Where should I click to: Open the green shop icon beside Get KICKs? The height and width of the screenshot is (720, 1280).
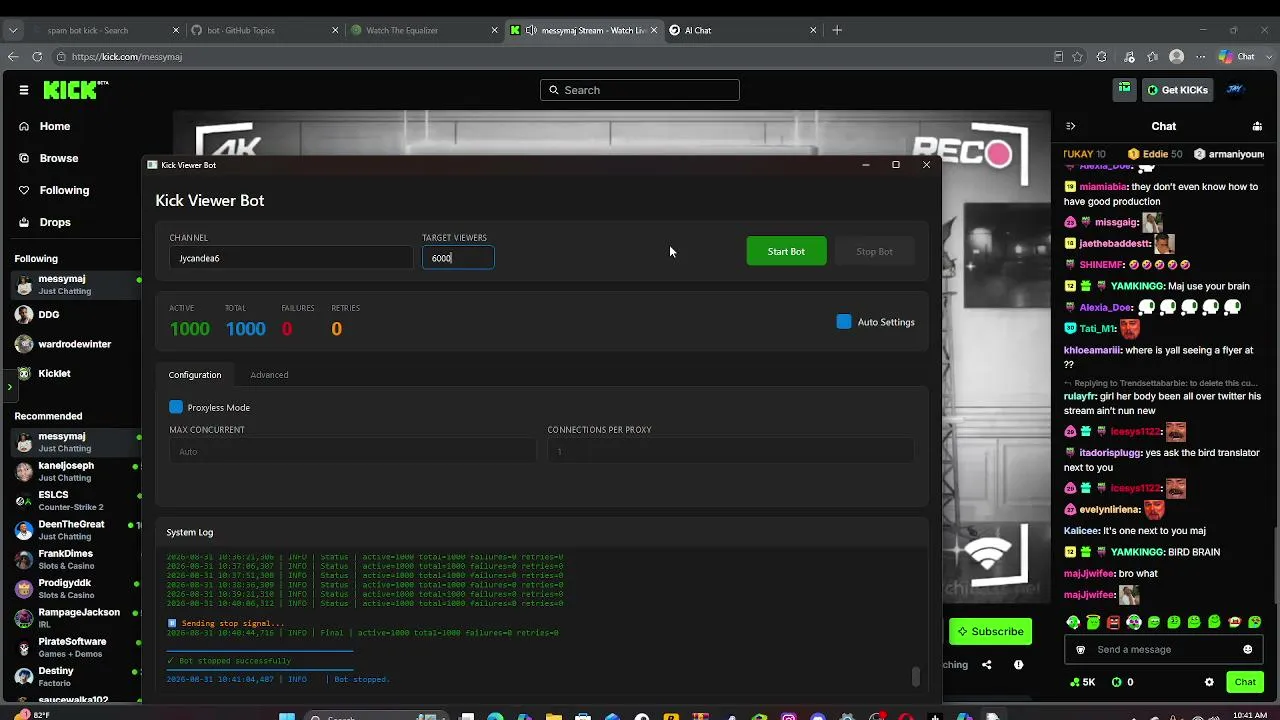click(1125, 89)
